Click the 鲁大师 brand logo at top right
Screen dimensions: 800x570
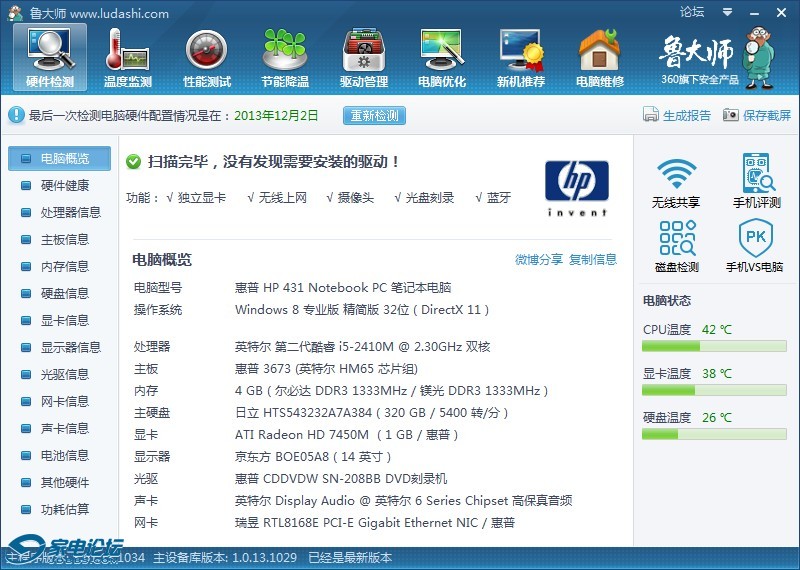[718, 57]
